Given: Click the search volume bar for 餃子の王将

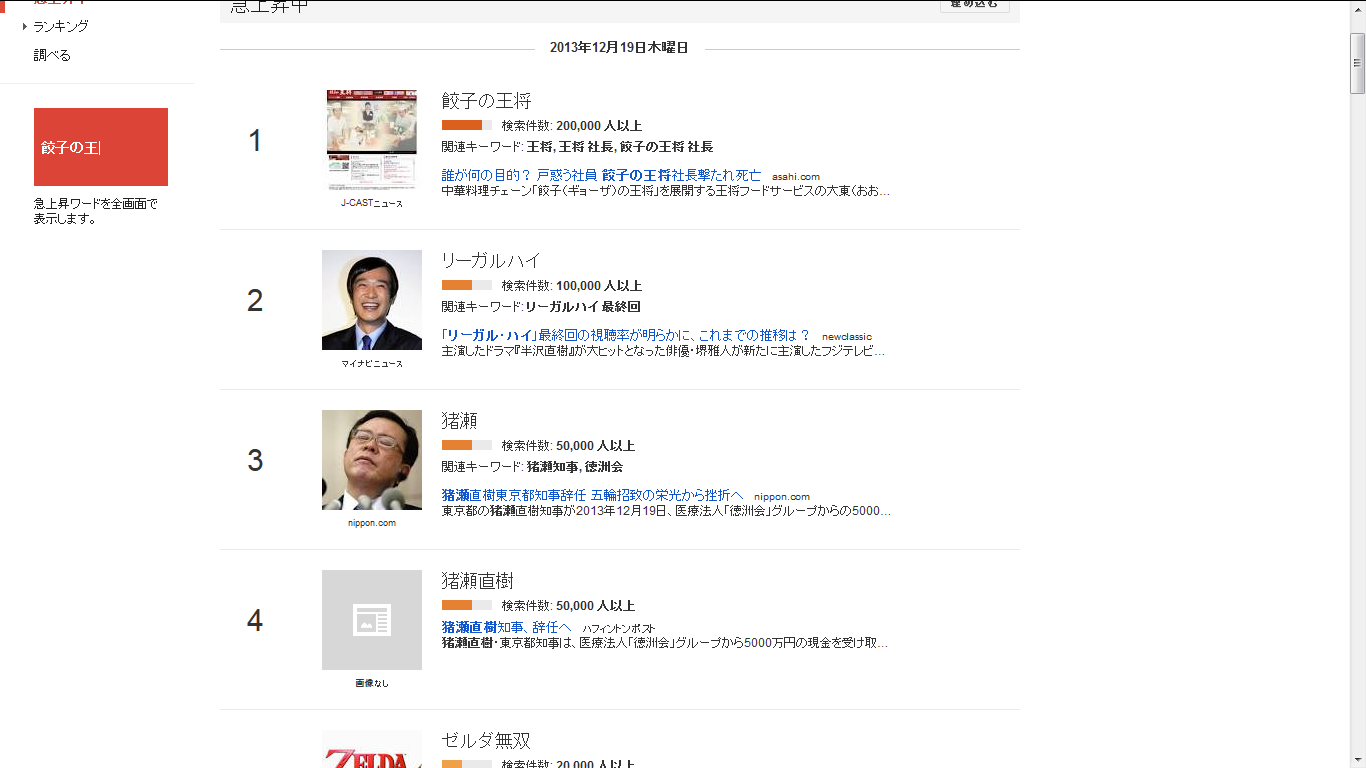Looking at the screenshot, I should coord(467,125).
